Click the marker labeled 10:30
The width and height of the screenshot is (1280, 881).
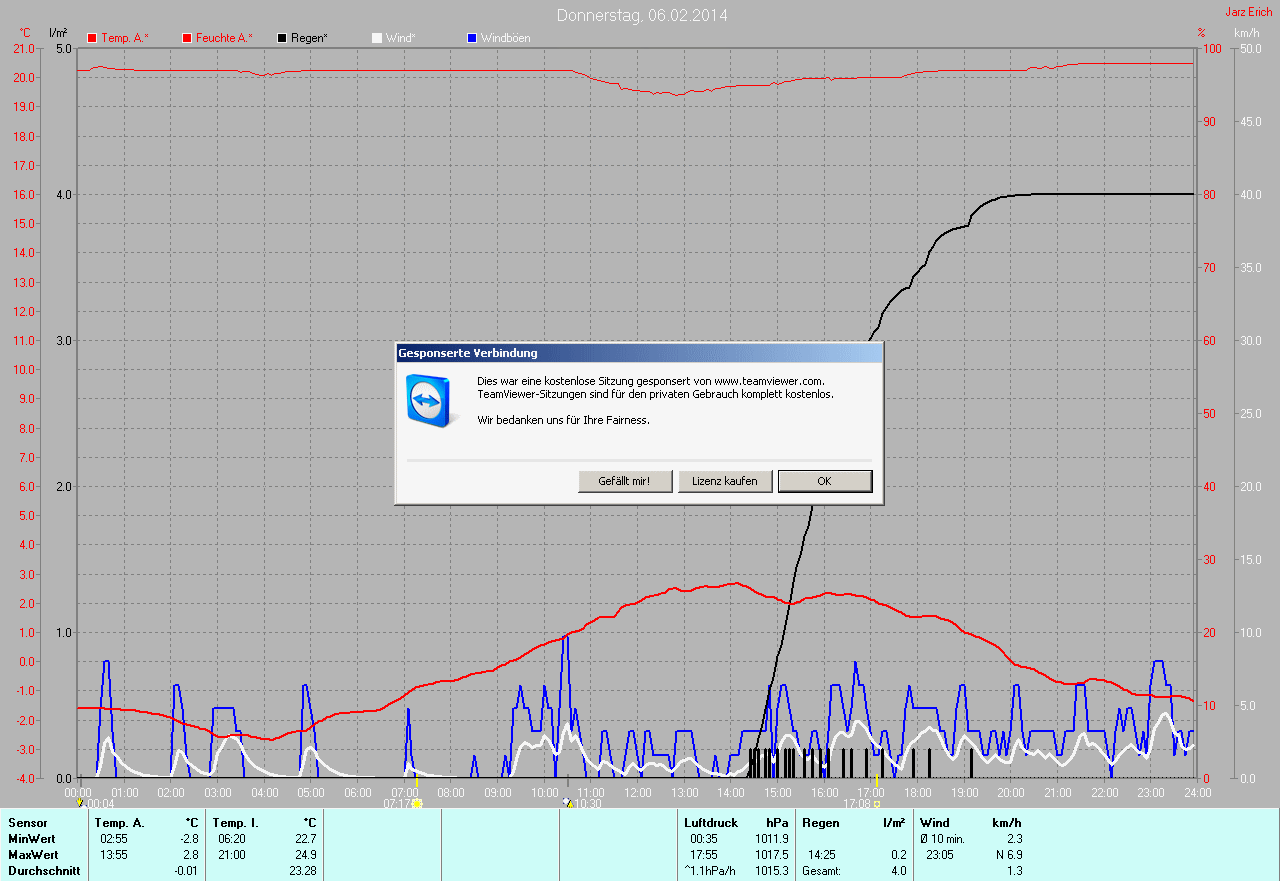567,802
